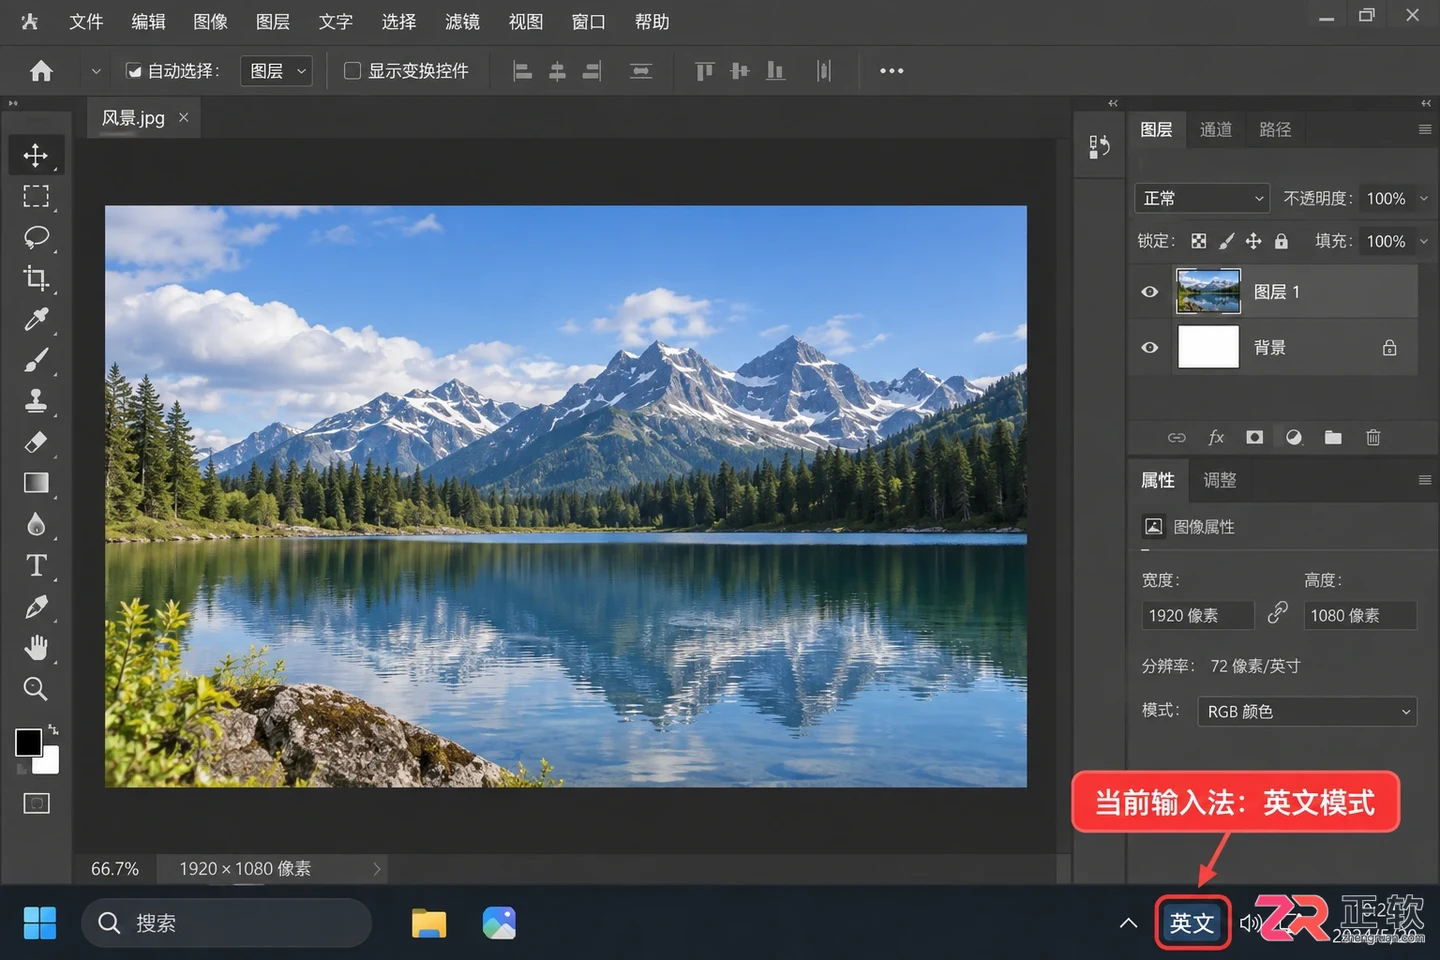Select the Clone Stamp tool
Image resolution: width=1440 pixels, height=960 pixels.
pos(36,401)
